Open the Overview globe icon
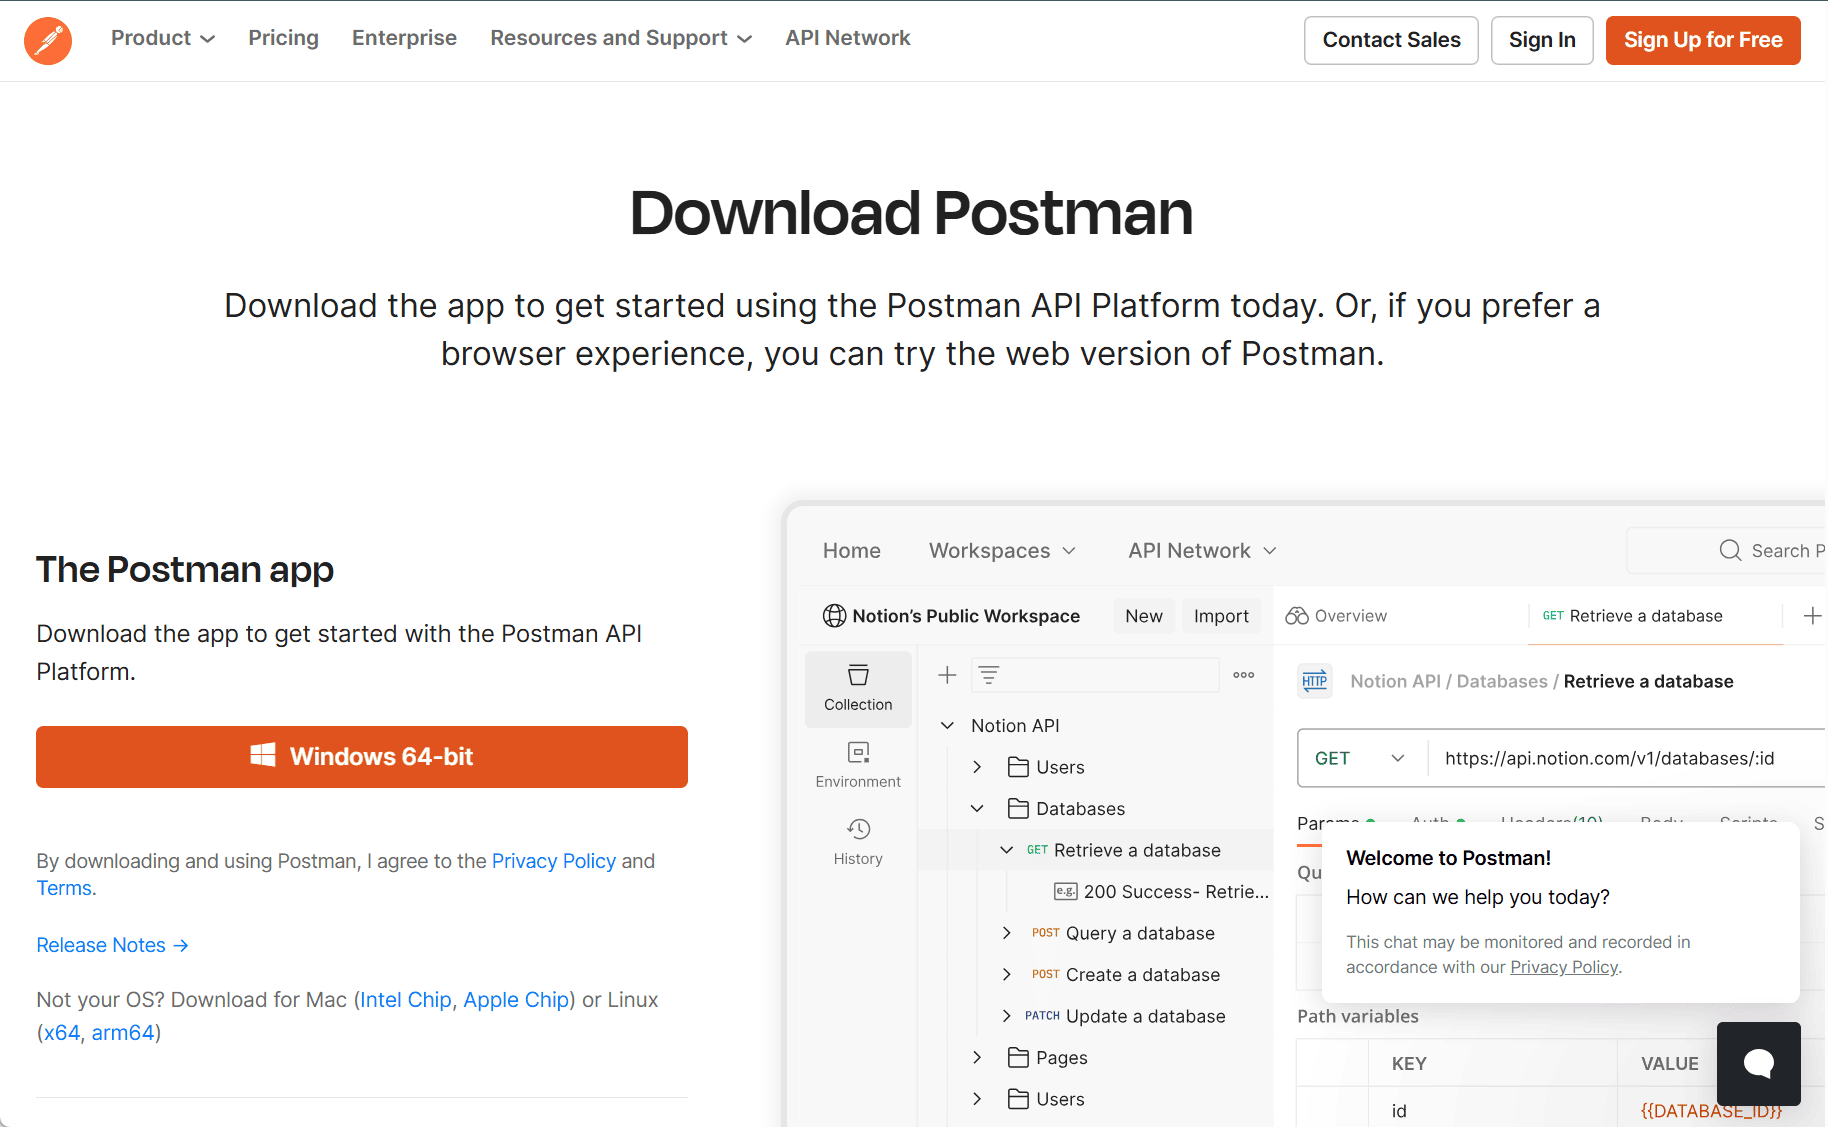This screenshot has width=1828, height=1127. [1296, 615]
